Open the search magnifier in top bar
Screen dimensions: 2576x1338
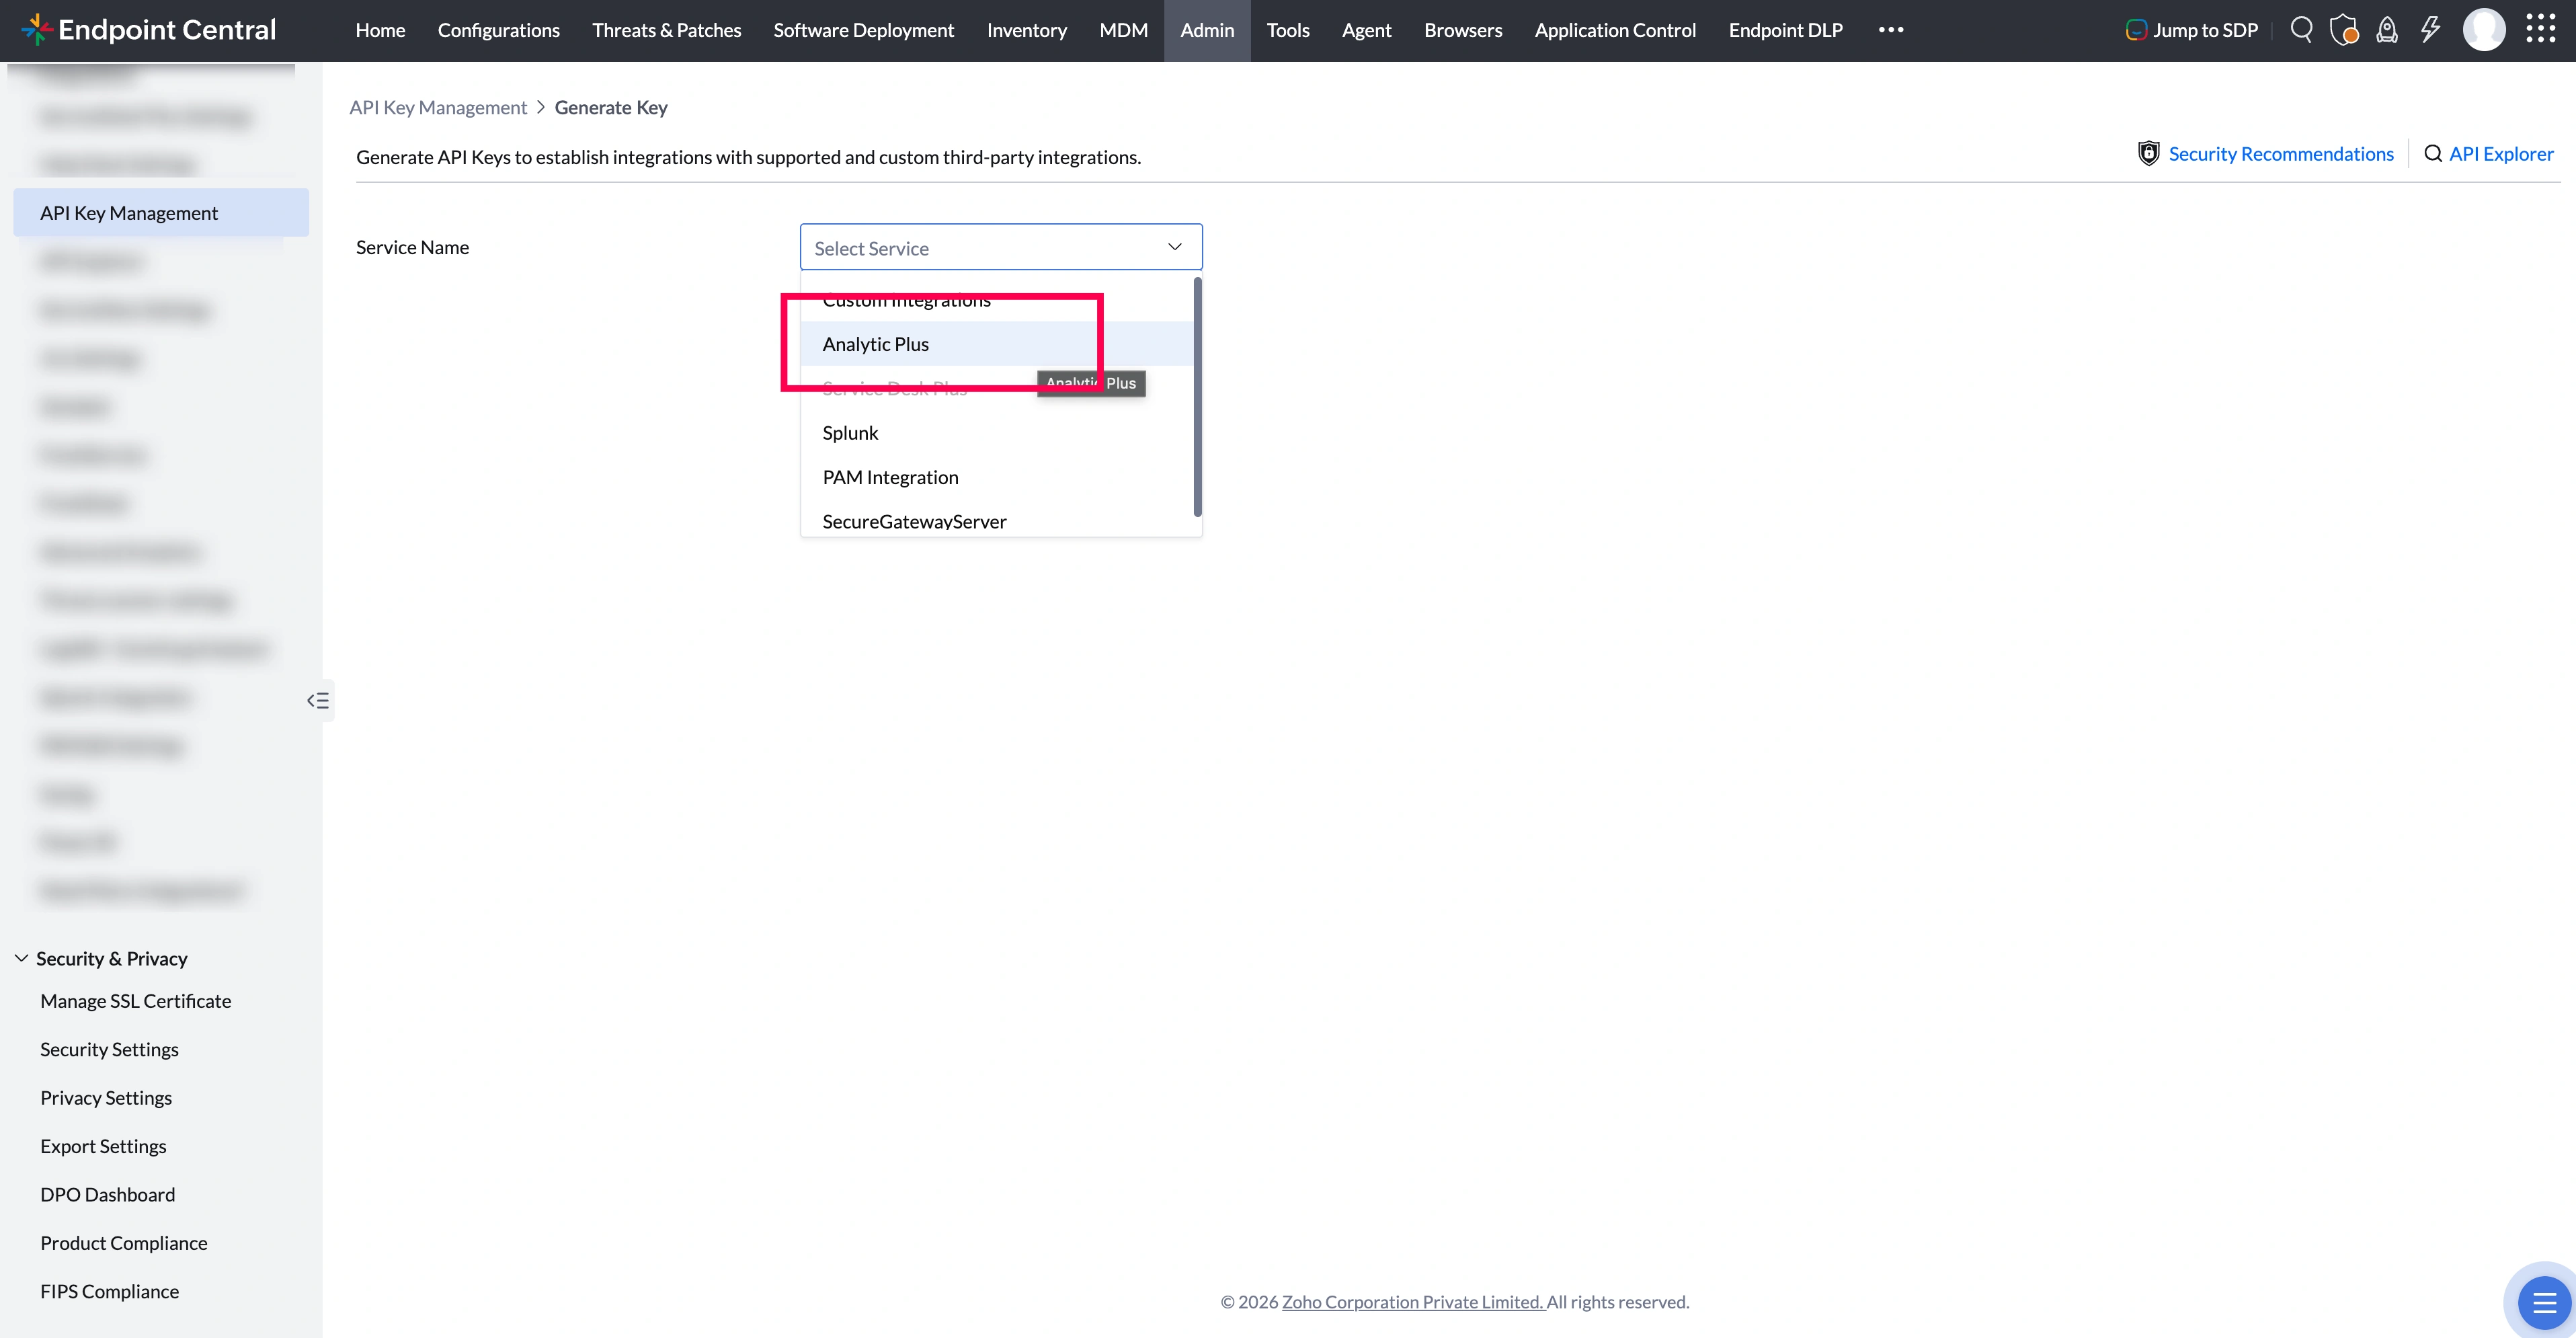click(x=2301, y=30)
